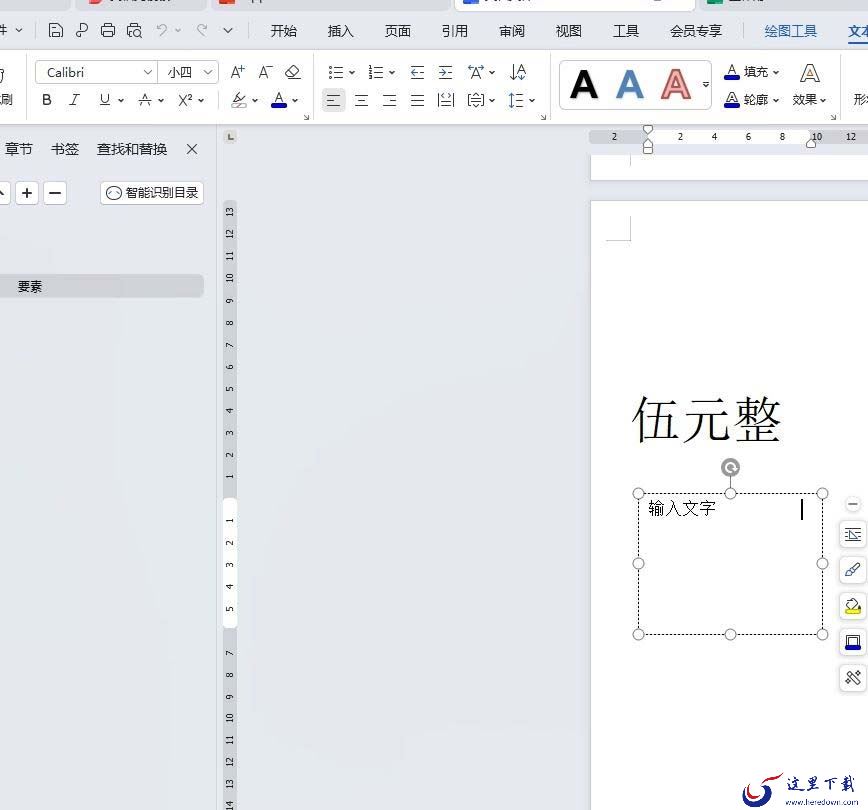Toggle Bold formatting
Image resolution: width=868 pixels, height=810 pixels.
(47, 100)
